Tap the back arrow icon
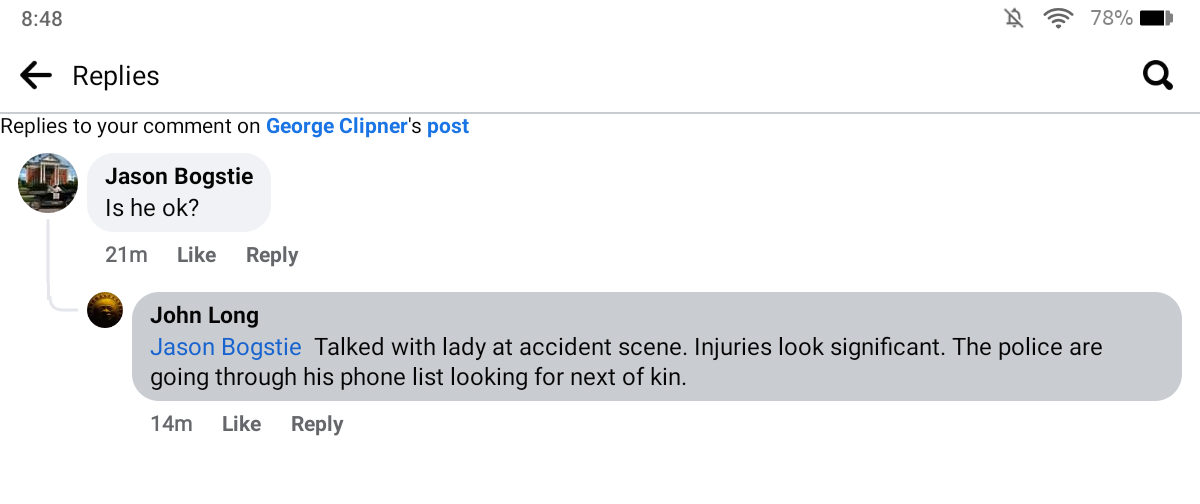Viewport: 1200px width, 504px height. click(x=36, y=76)
